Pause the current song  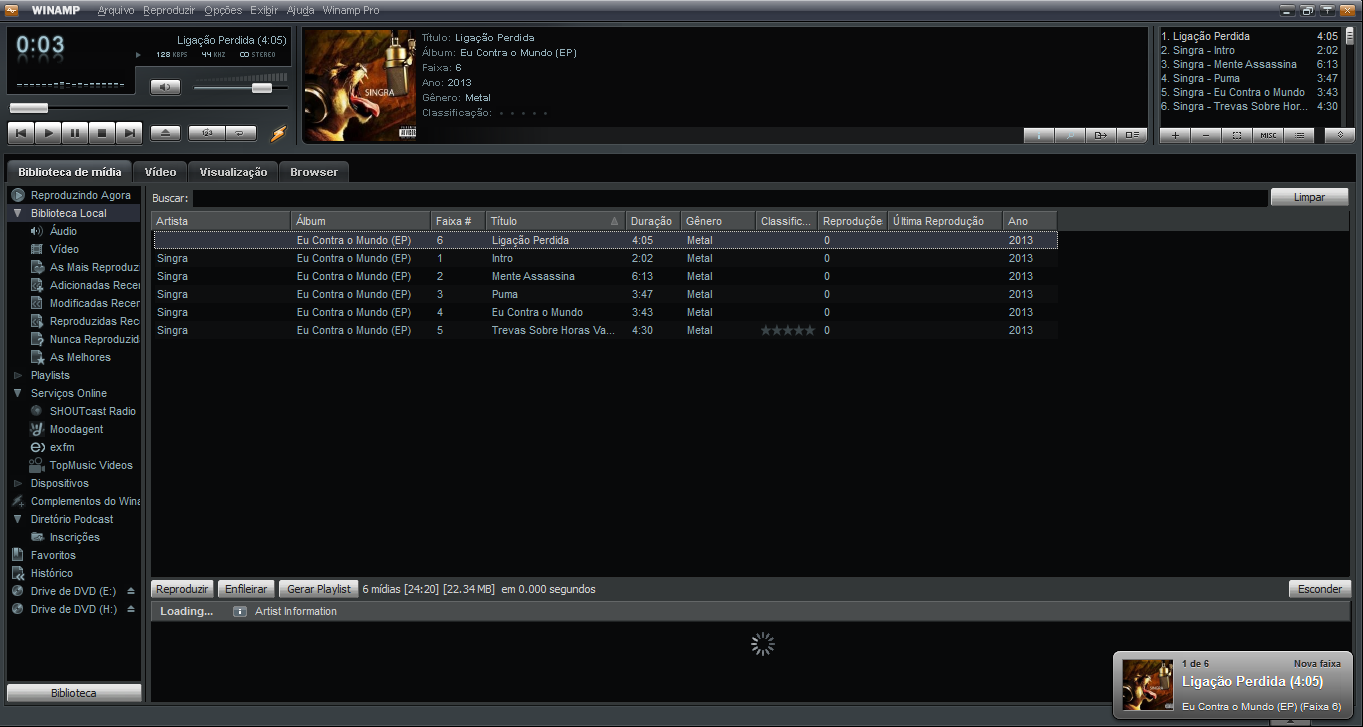coord(75,133)
